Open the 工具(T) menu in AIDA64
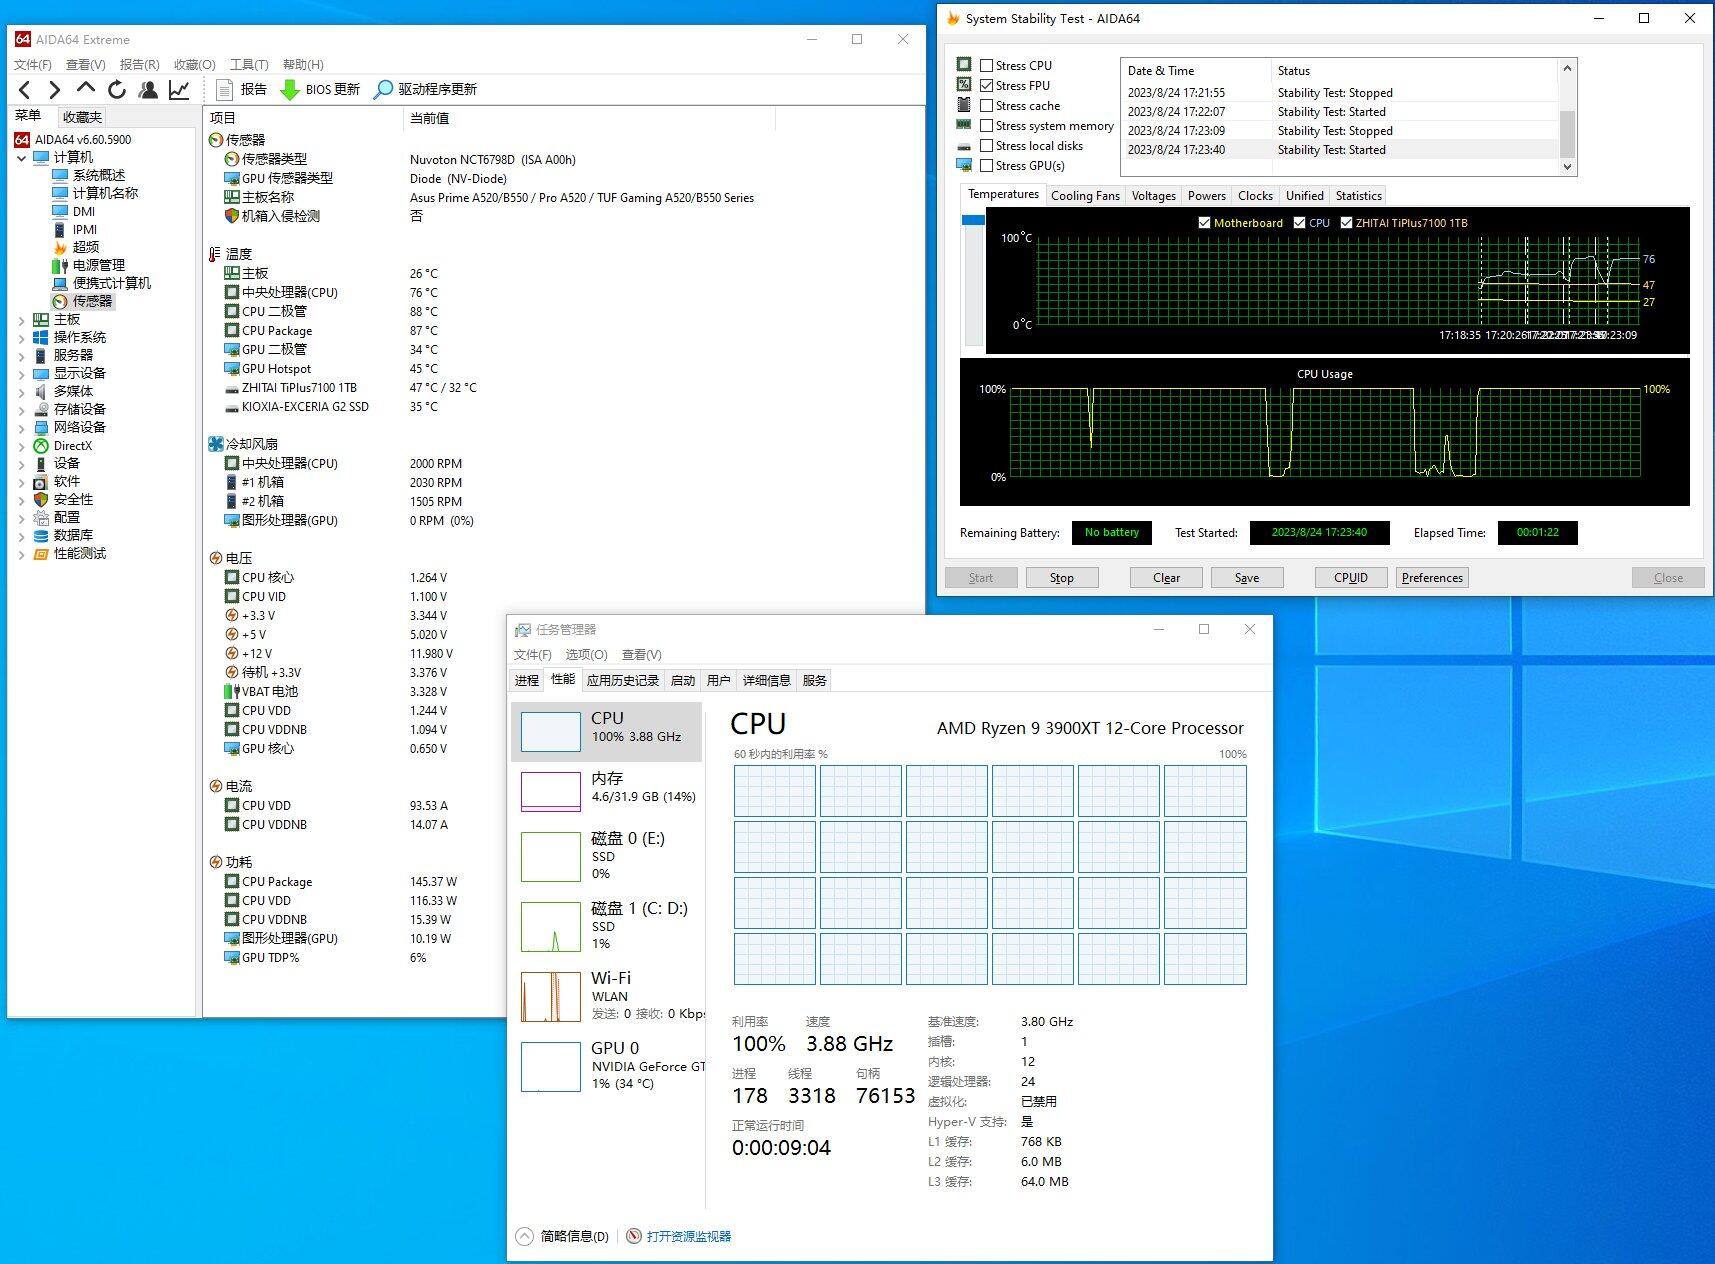Viewport: 1715px width, 1264px height. tap(249, 64)
